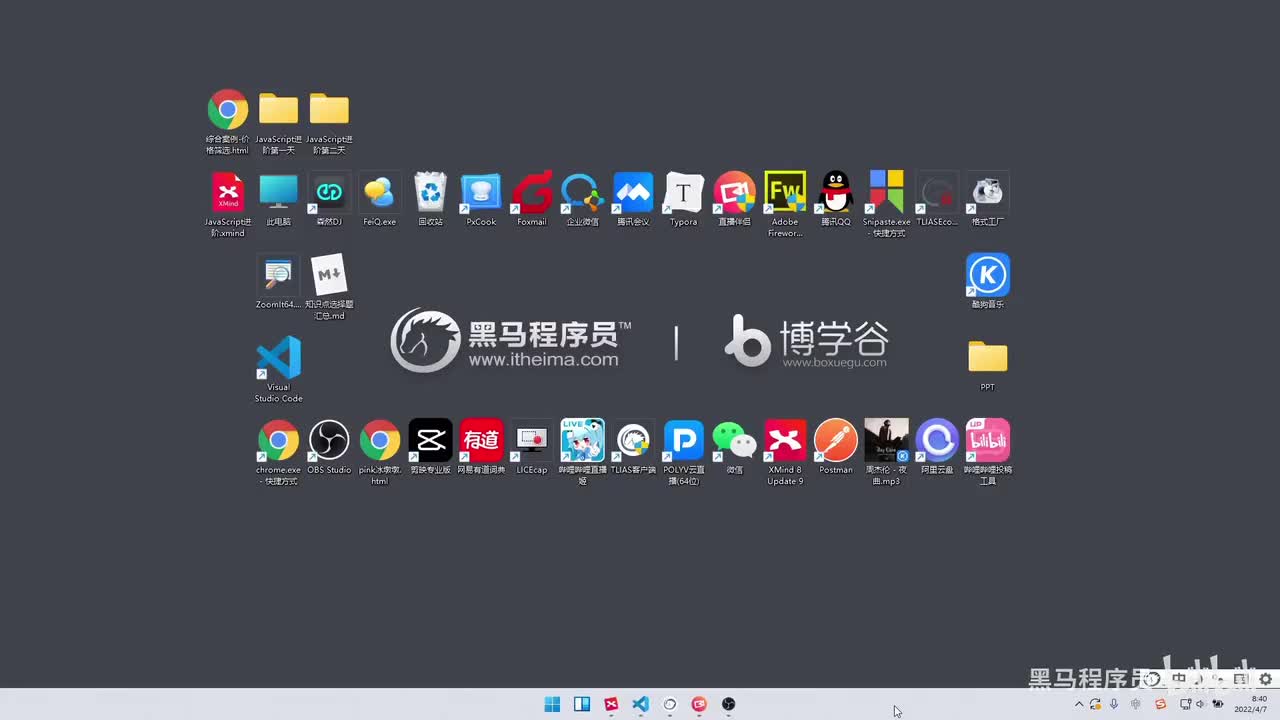Open the taskbar Widgets panel button
The image size is (1280, 720).
pos(582,704)
